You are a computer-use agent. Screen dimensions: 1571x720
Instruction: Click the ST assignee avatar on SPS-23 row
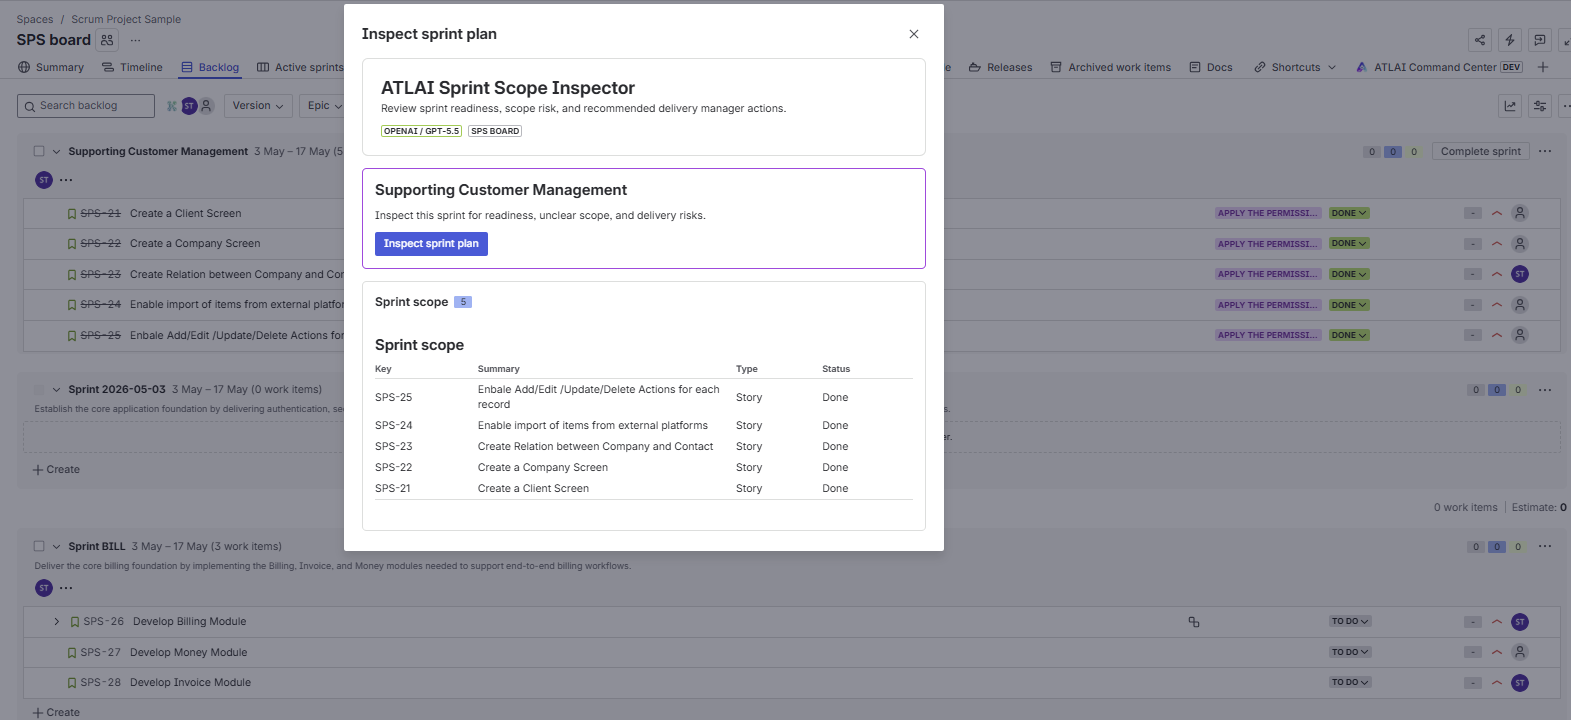tap(1520, 274)
